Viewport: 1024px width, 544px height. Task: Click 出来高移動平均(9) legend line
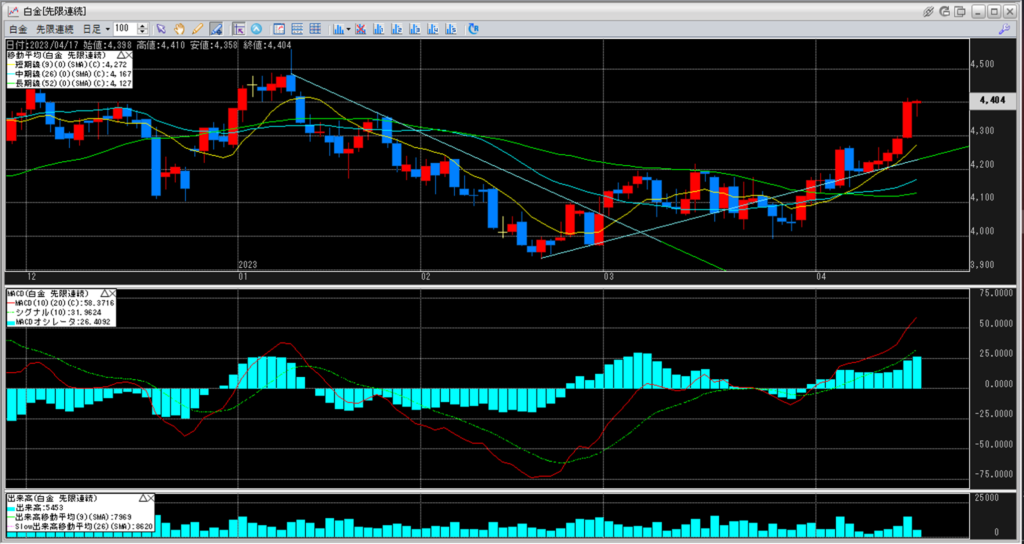click(x=70, y=517)
